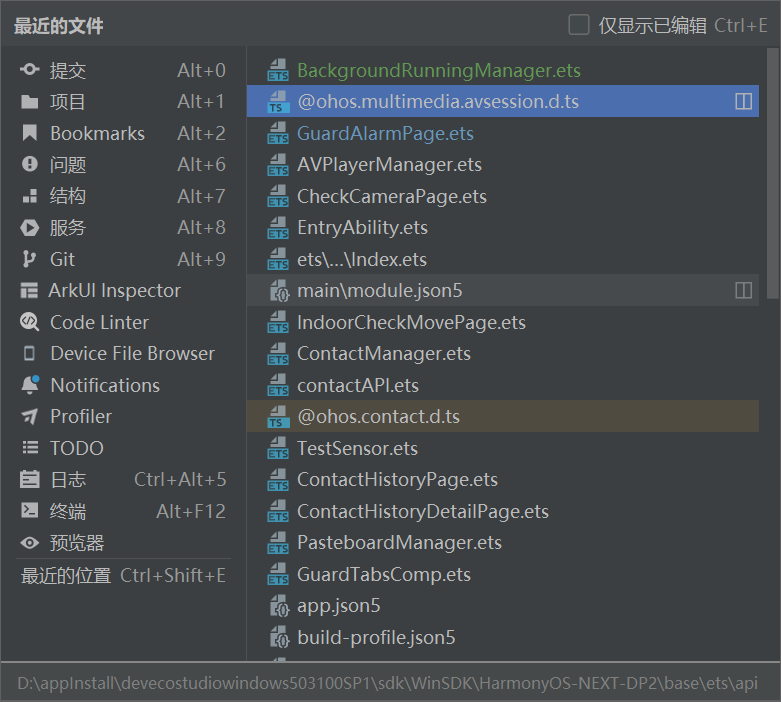Enable 仅显示已编辑 checkbox
Viewport: 781px width, 702px height.
point(579,25)
